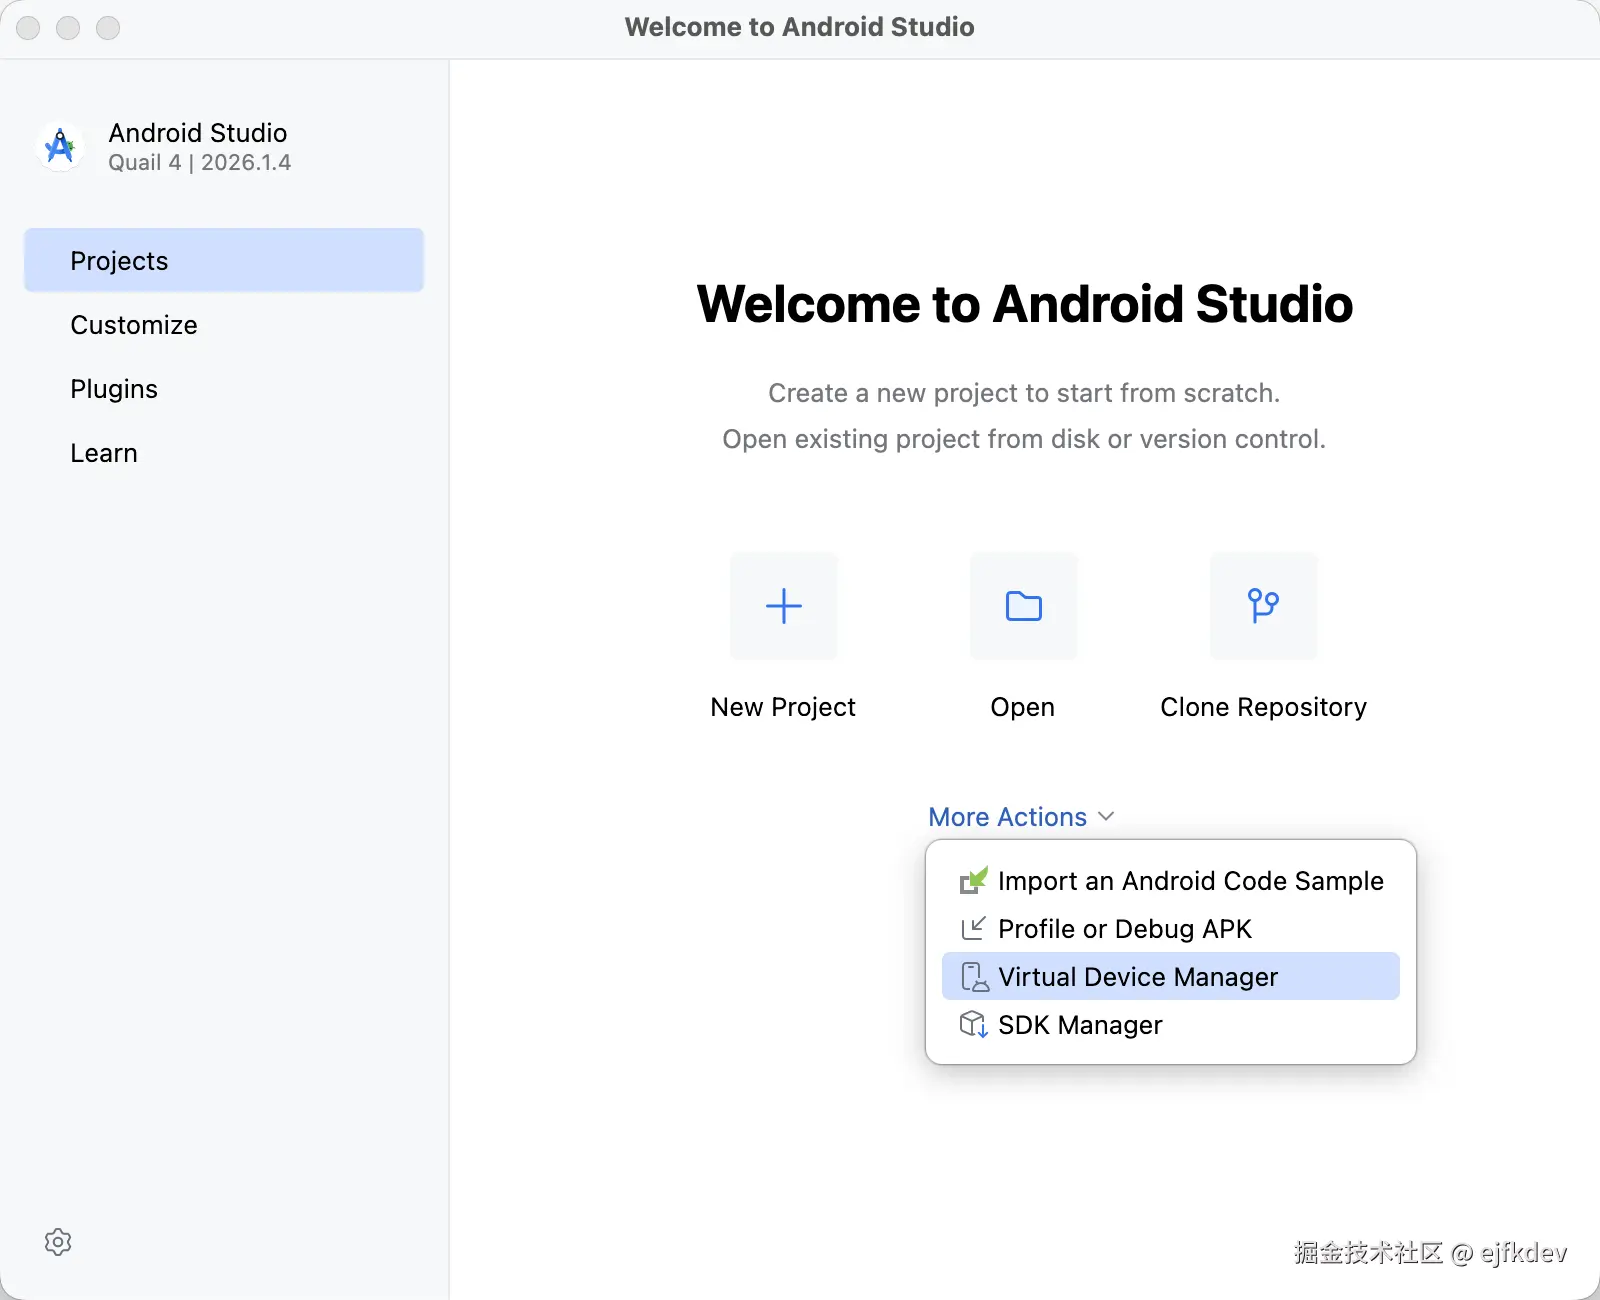Click the Import Android Code Sample icon
Viewport: 1600px width, 1300px height.
[974, 881]
